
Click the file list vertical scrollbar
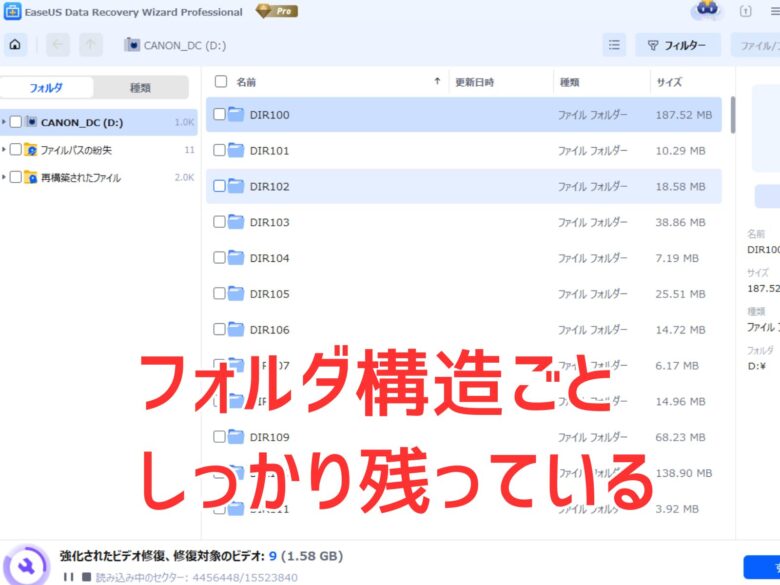pyautogui.click(x=732, y=115)
